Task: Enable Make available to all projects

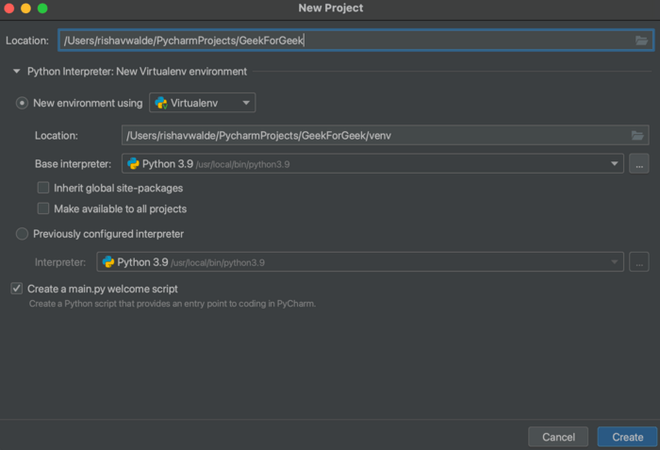Action: (x=43, y=208)
